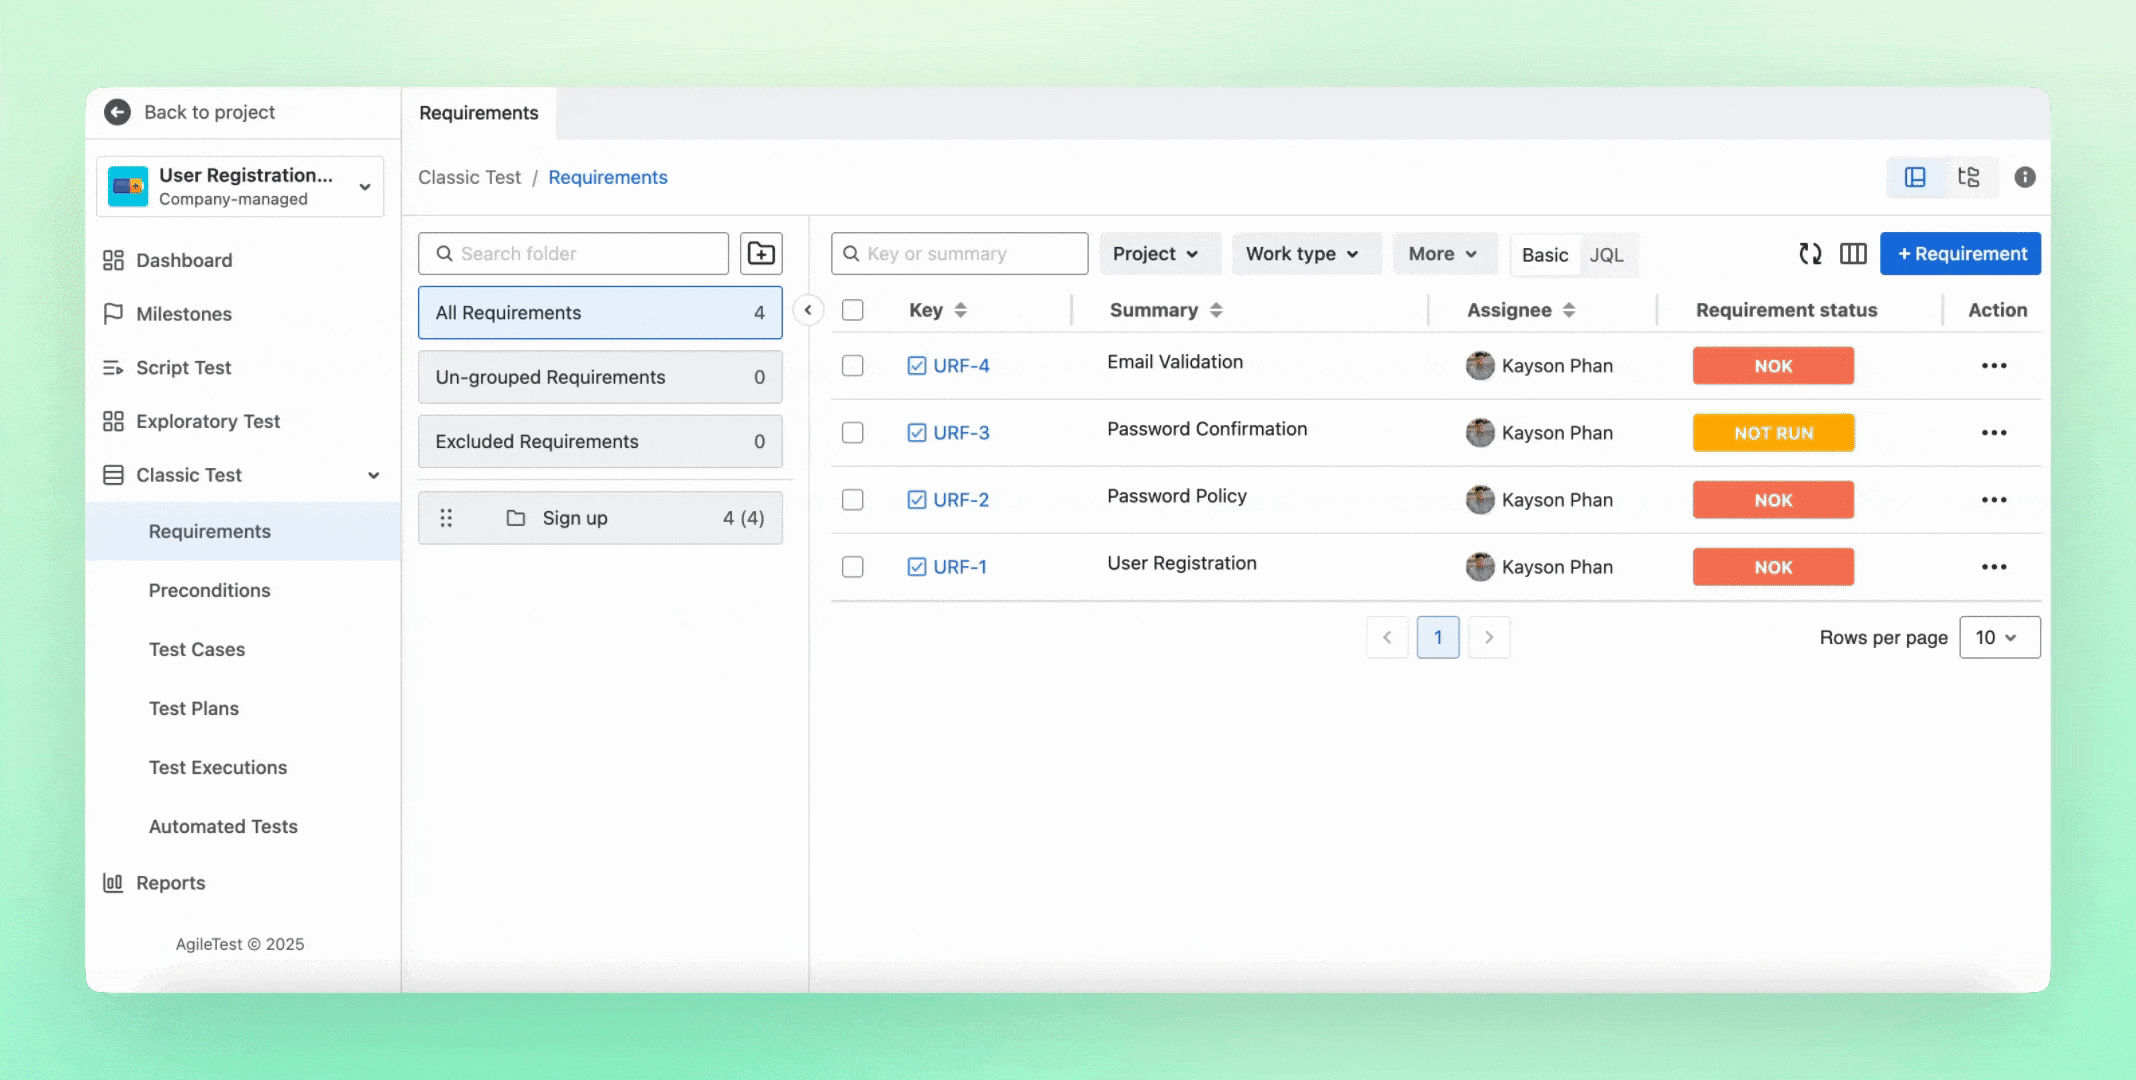Check the box for the URF-3 row
Viewport: 2136px width, 1080px height.
(852, 433)
